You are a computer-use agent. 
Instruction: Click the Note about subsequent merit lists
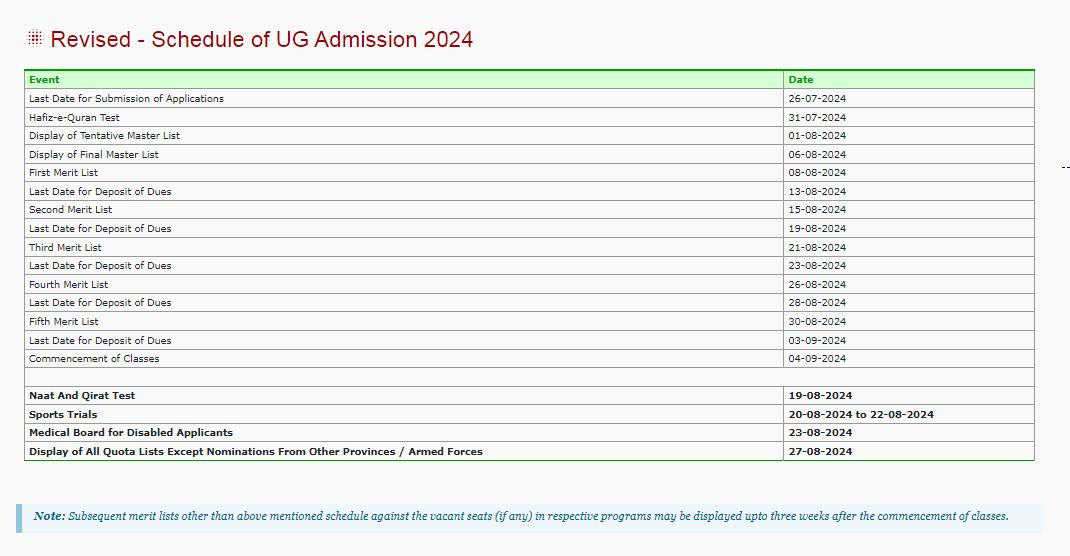point(521,516)
